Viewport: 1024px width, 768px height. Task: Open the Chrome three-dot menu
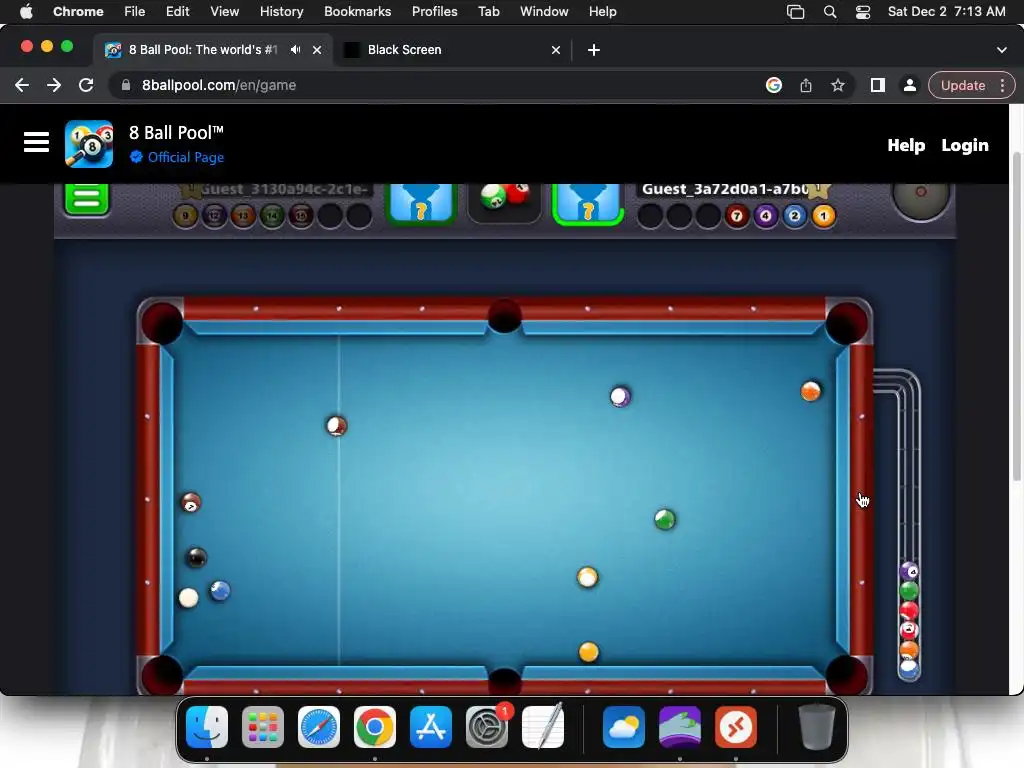coord(1002,85)
